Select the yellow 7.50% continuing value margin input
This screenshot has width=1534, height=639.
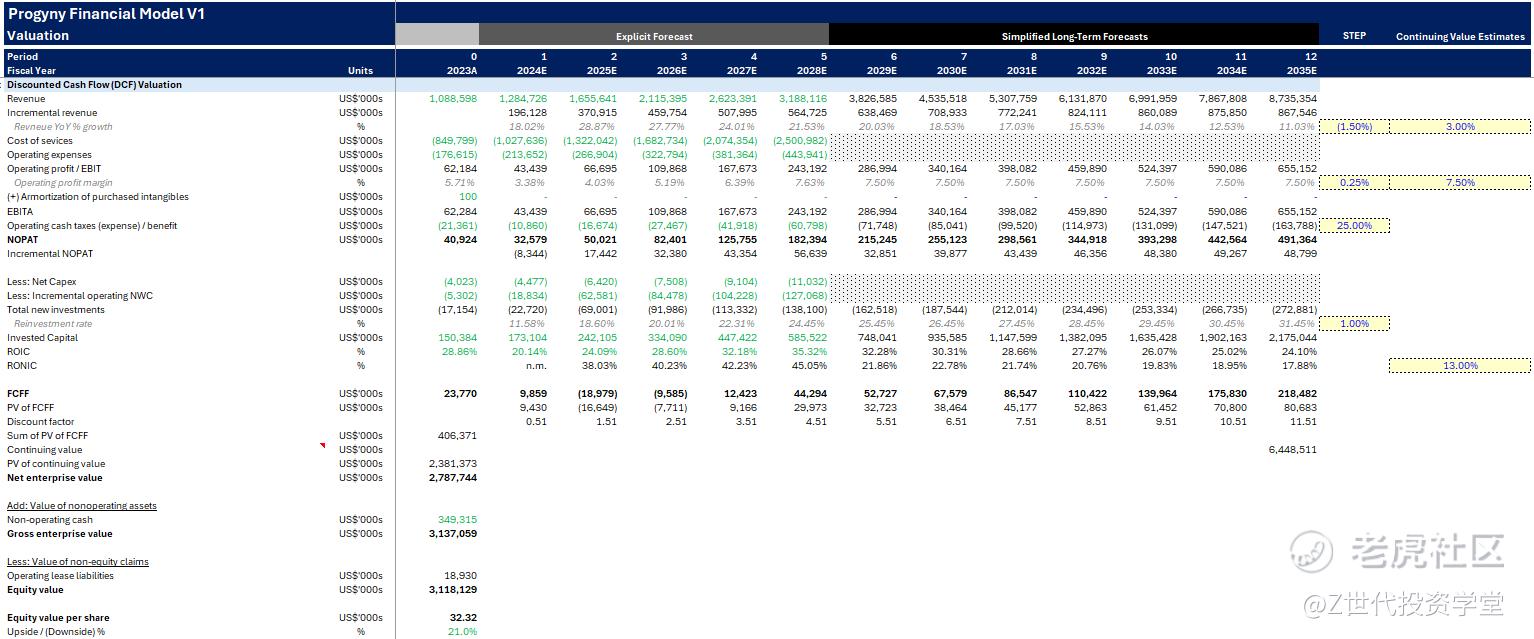1460,183
